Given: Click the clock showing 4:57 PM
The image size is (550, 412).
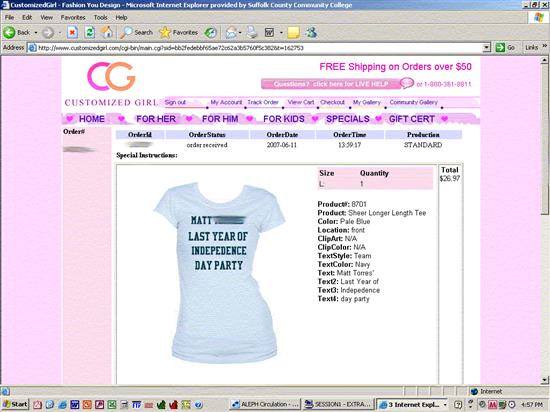Looking at the screenshot, I should [533, 405].
